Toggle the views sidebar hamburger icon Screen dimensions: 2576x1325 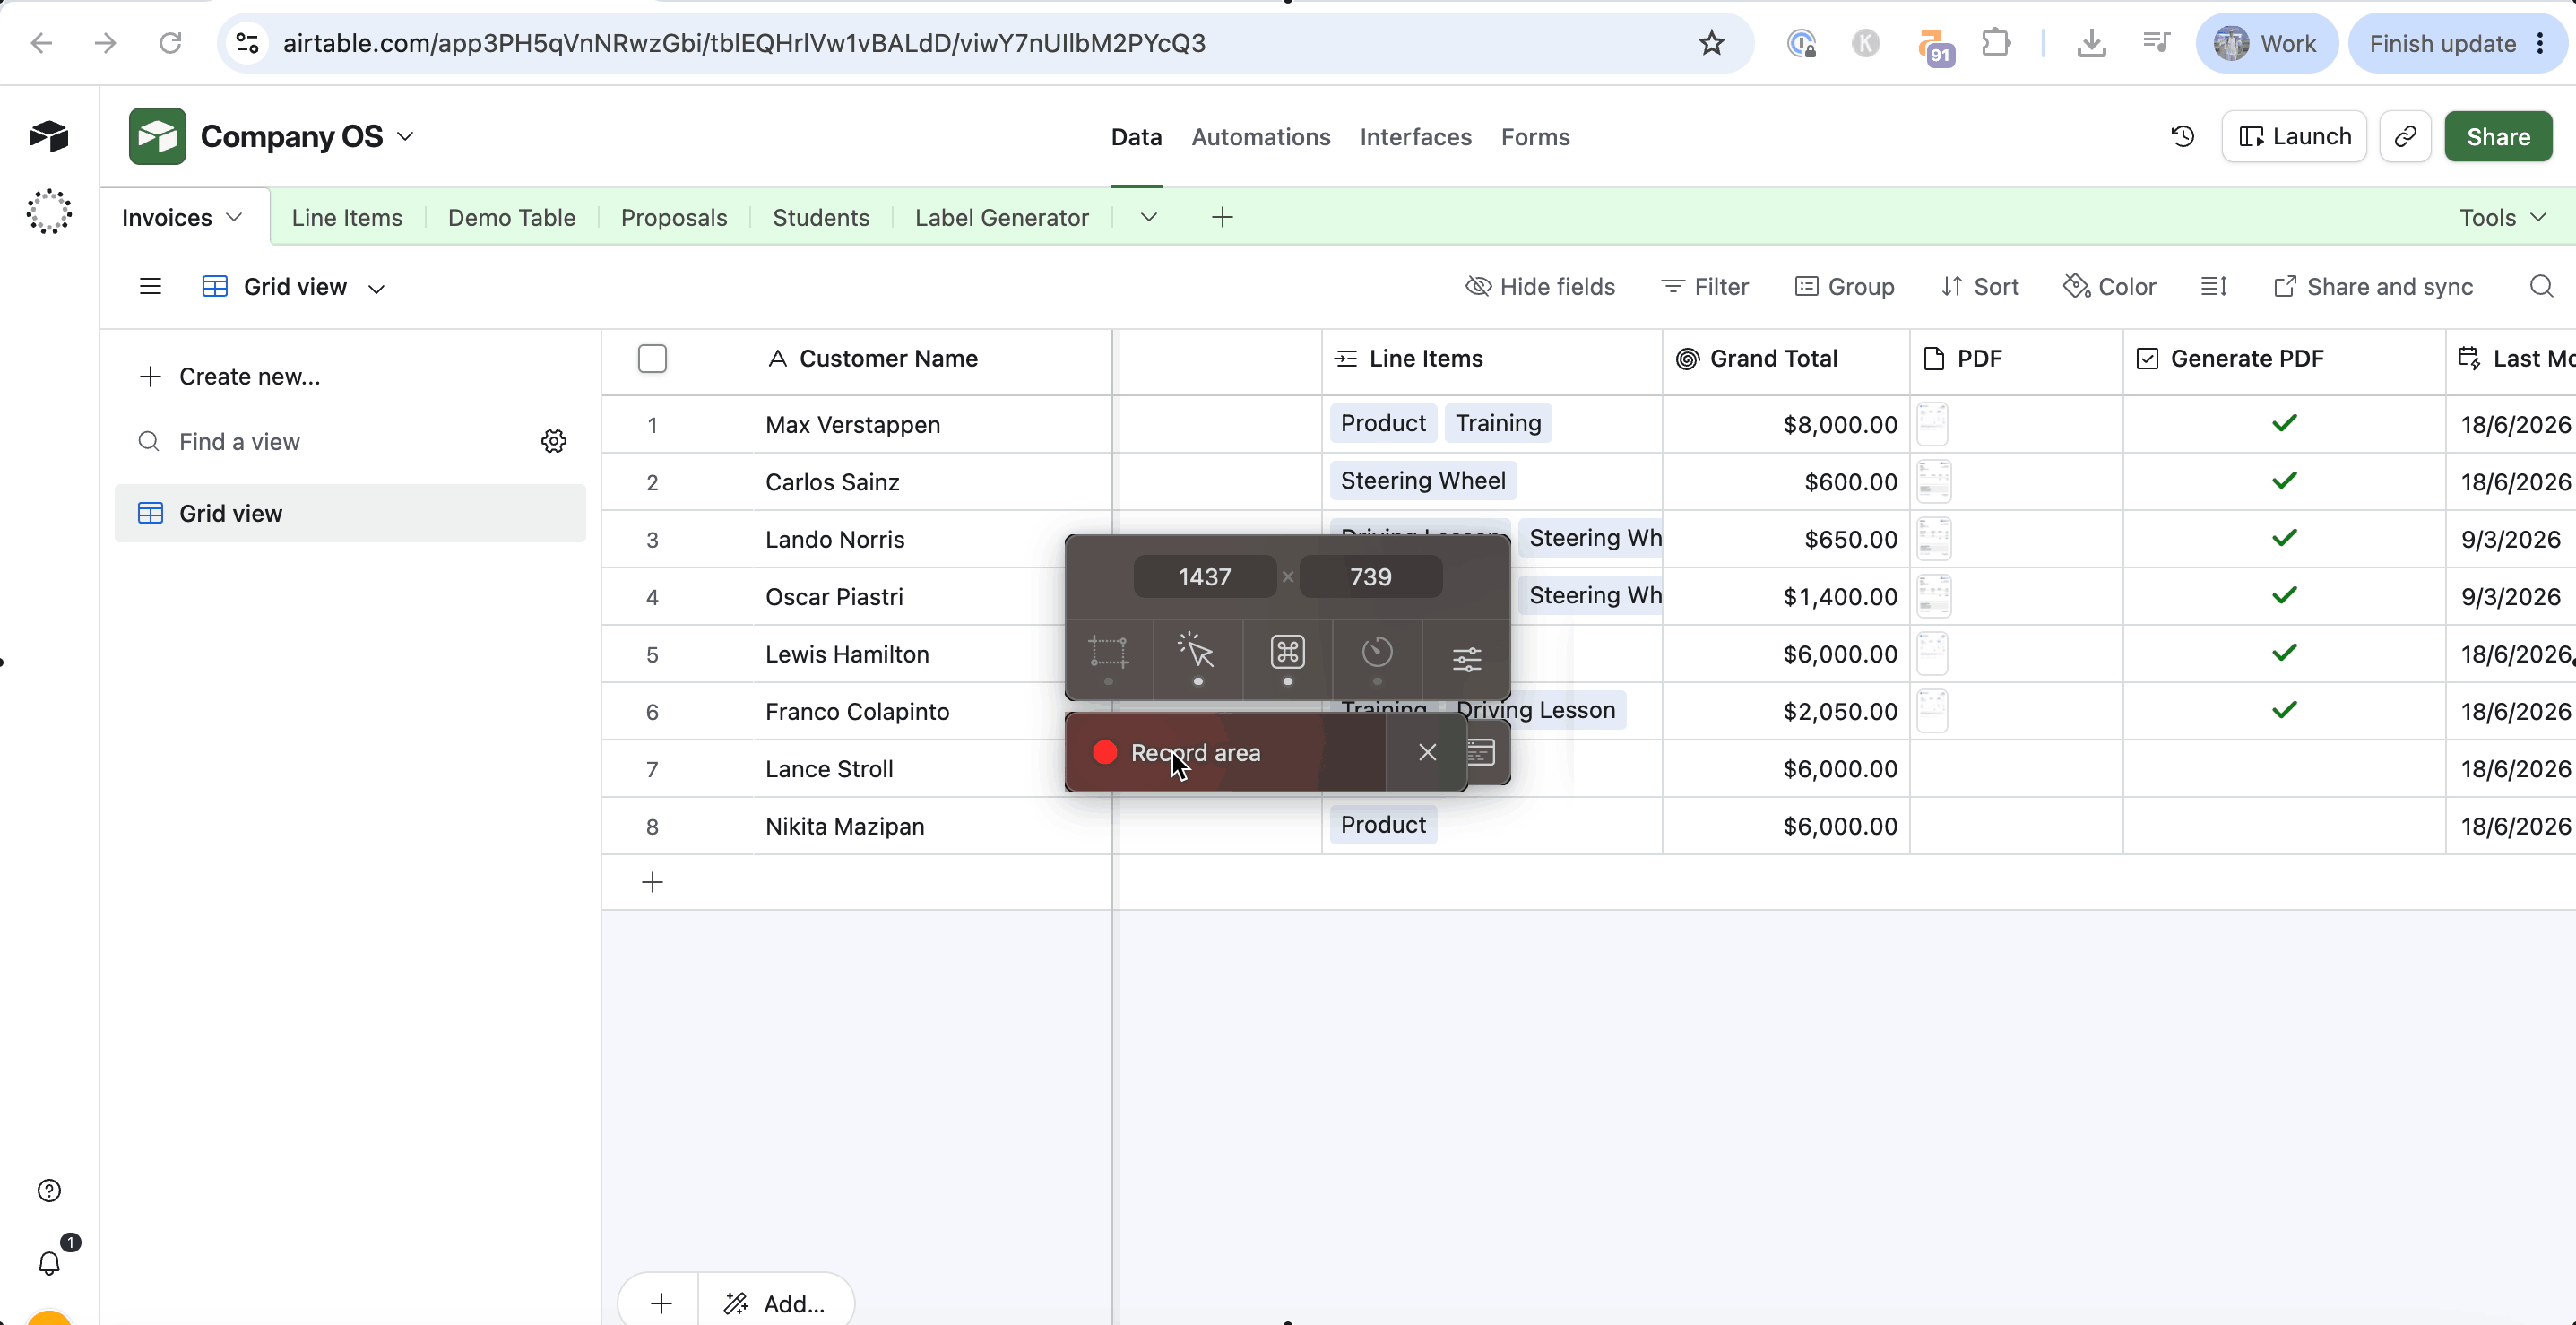click(150, 287)
